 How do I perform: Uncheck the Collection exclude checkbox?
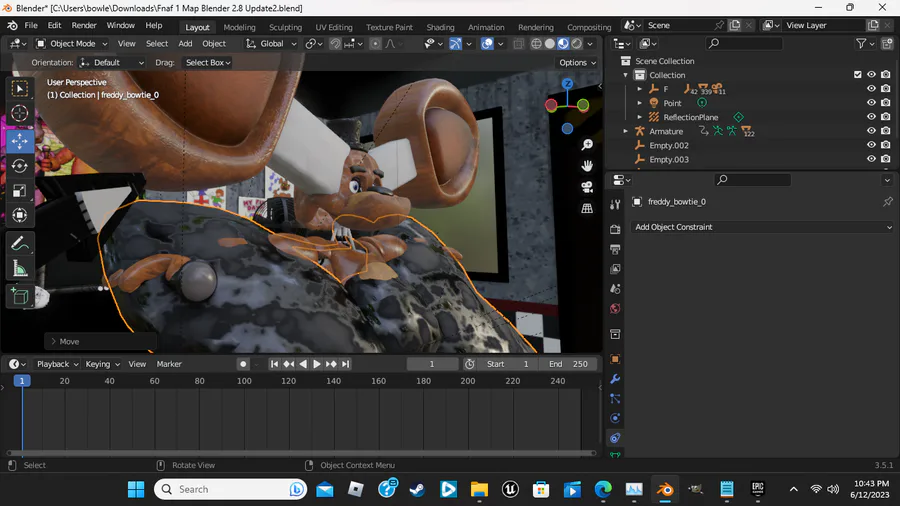857,75
